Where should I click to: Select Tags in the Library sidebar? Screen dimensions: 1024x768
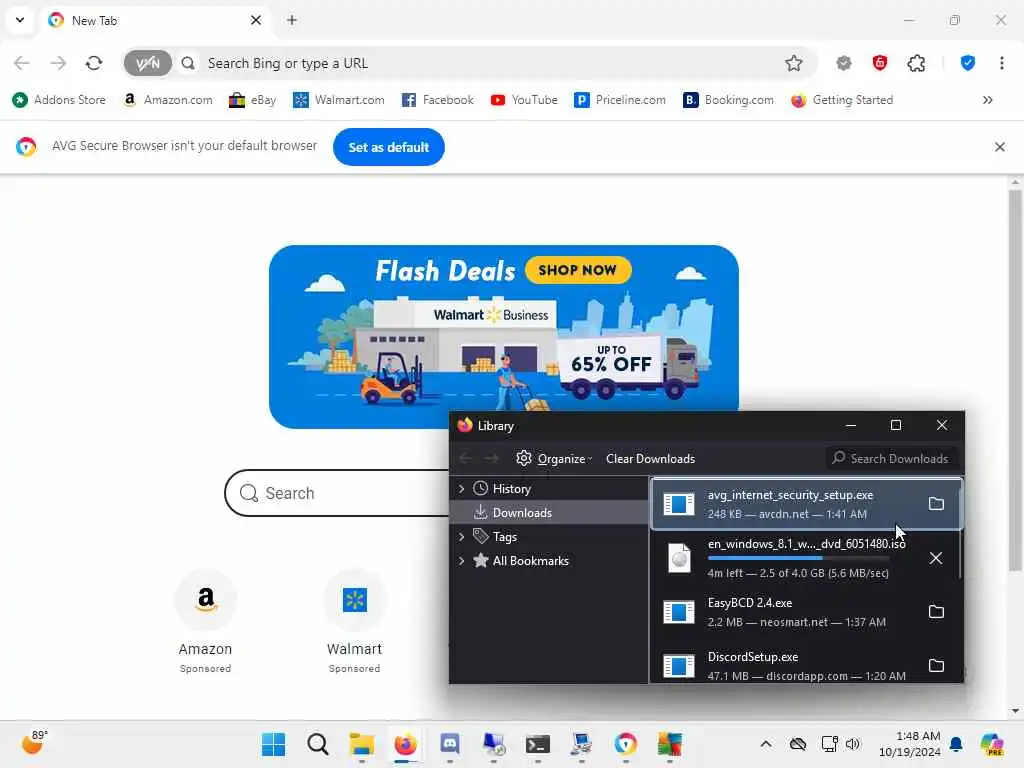click(504, 537)
